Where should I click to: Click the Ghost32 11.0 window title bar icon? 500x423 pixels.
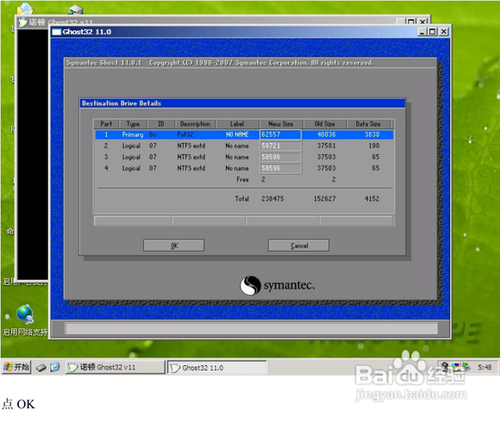point(57,32)
